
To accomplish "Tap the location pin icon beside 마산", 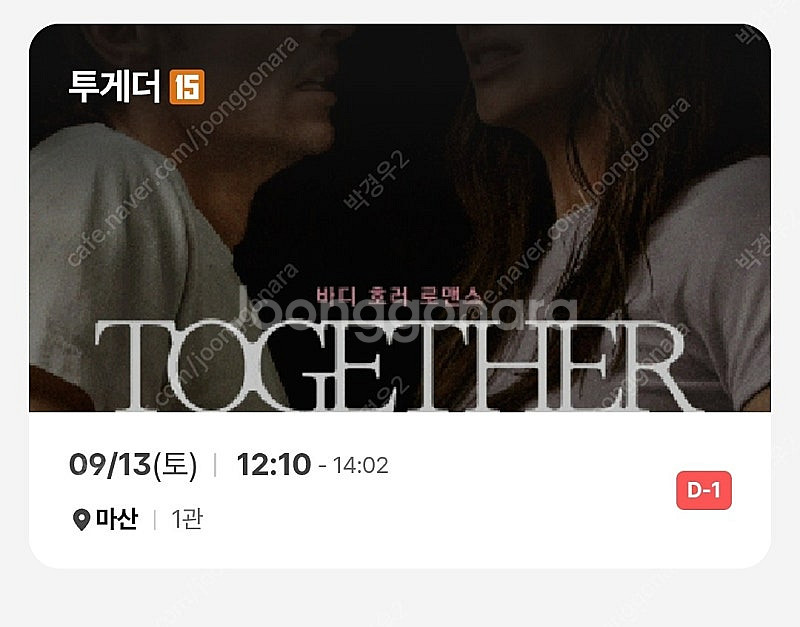I will click(81, 520).
